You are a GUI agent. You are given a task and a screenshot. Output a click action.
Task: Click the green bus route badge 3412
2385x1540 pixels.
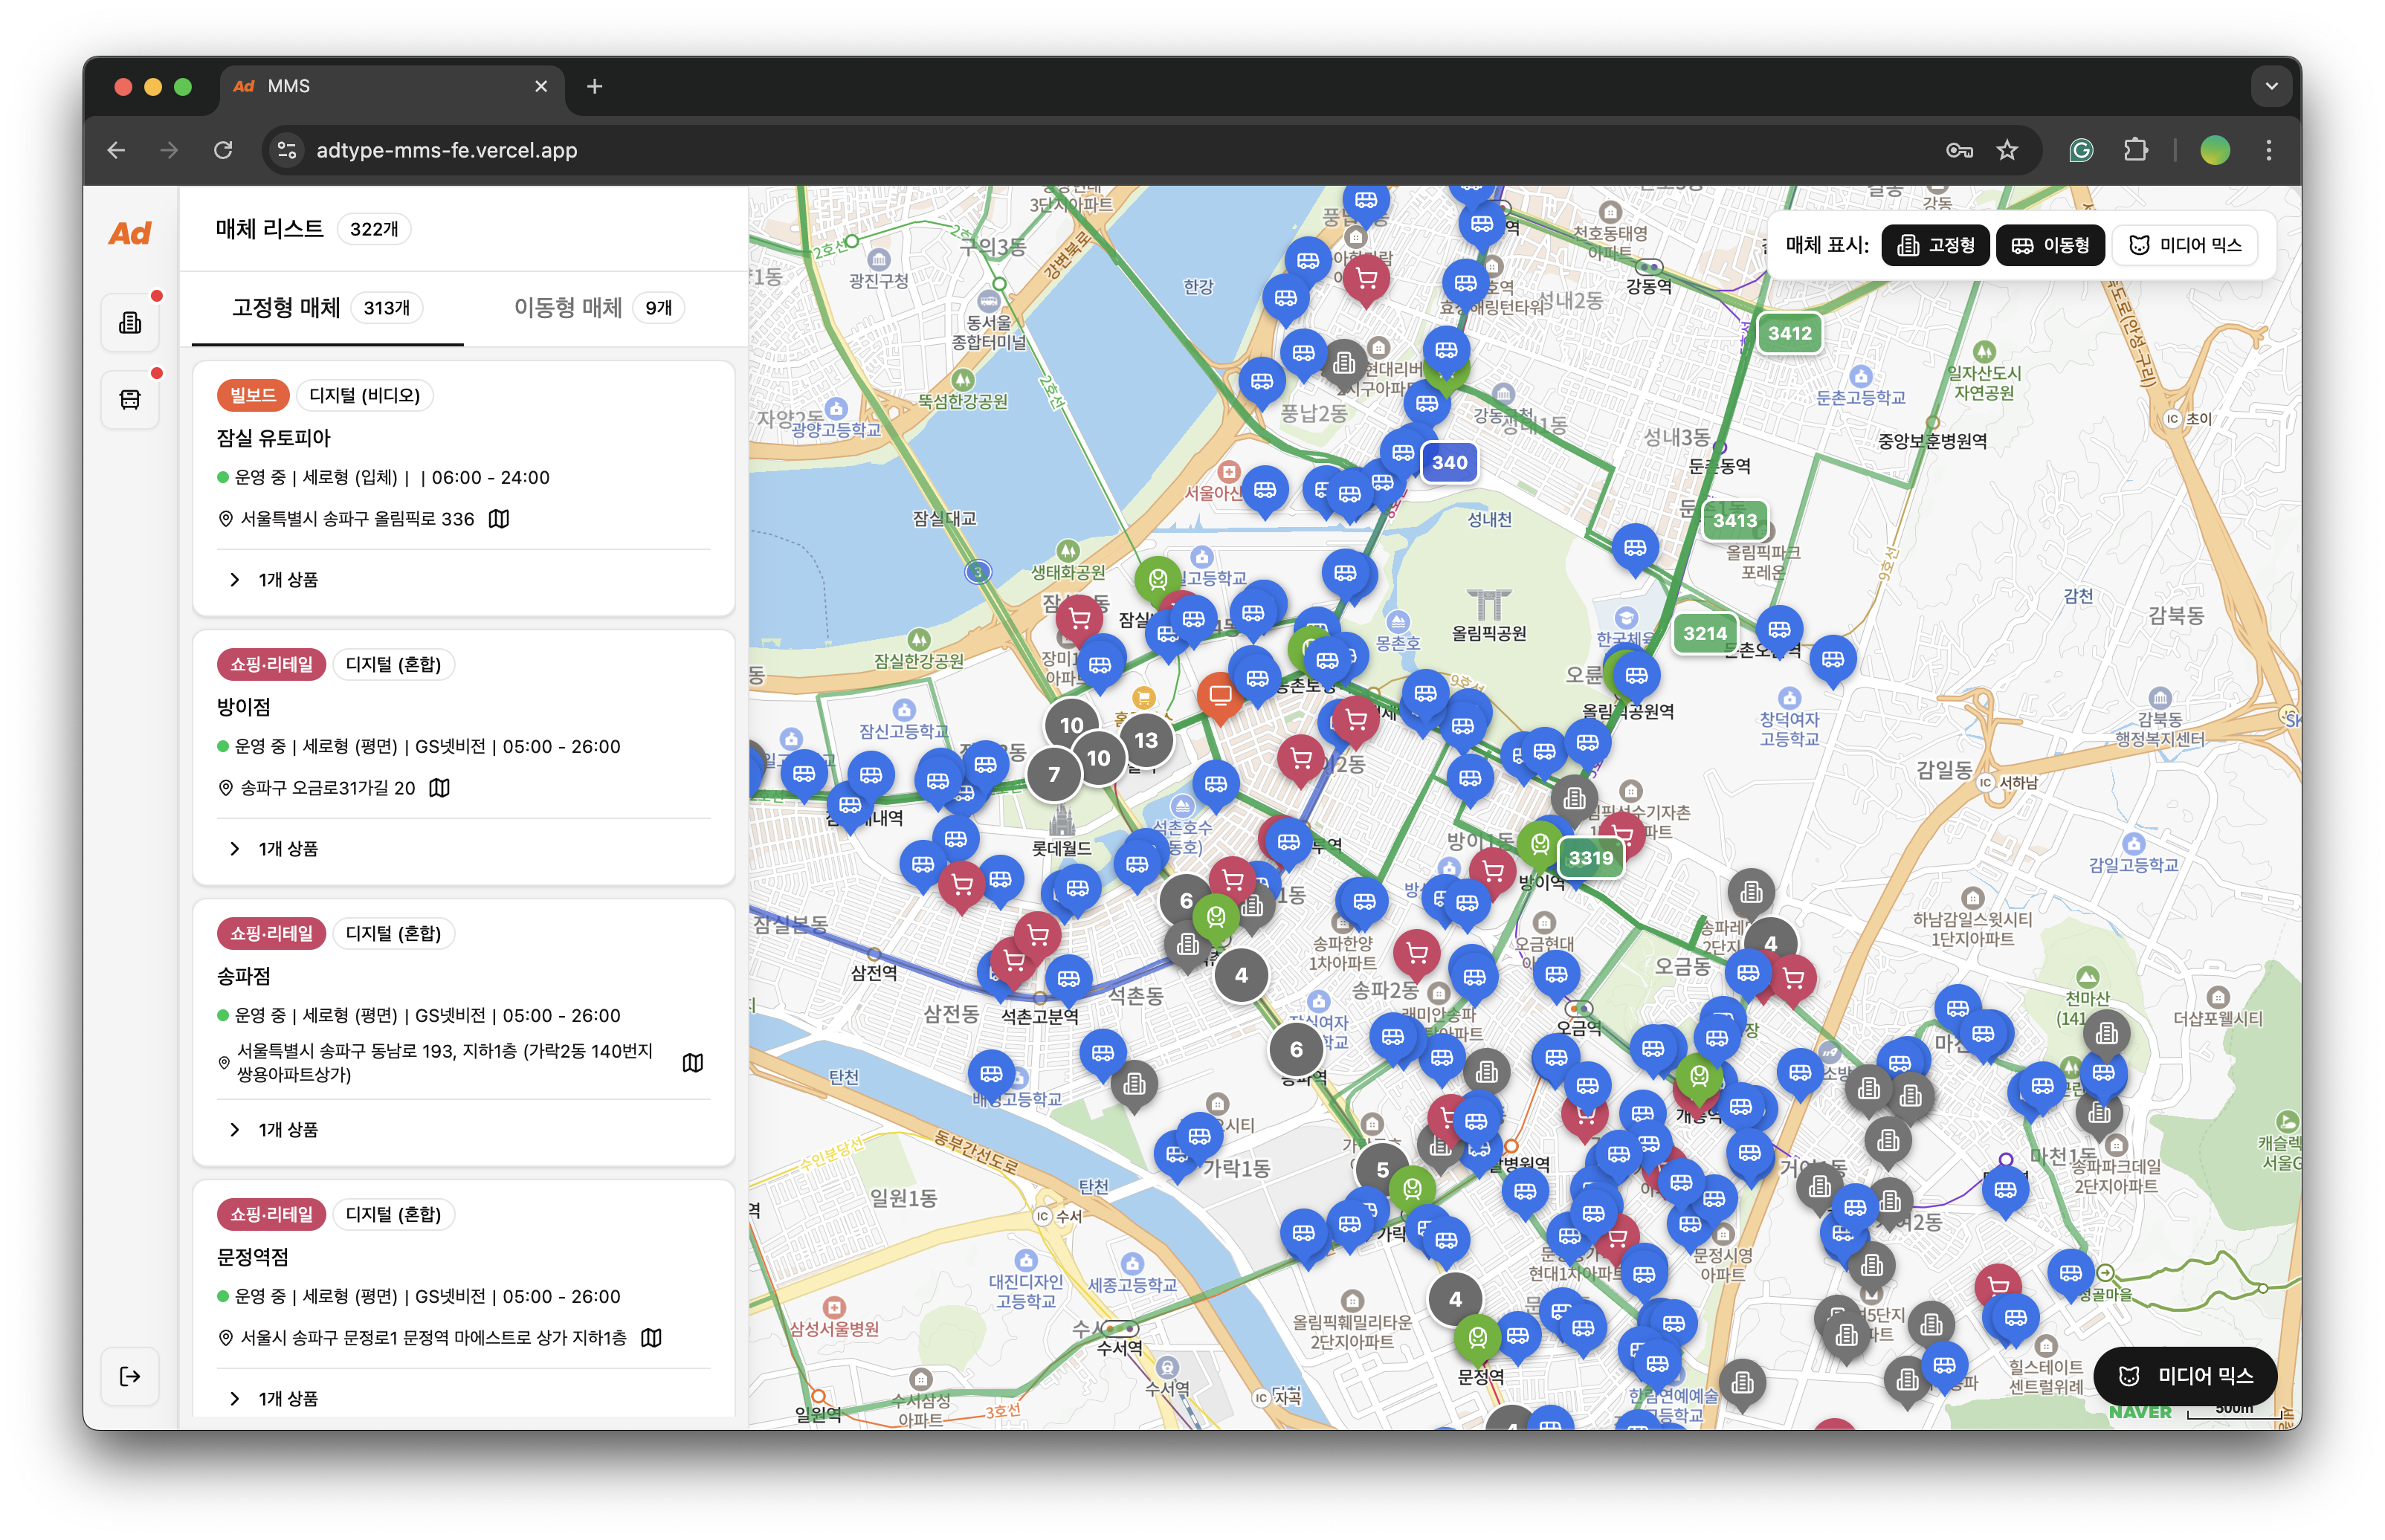pos(1789,333)
